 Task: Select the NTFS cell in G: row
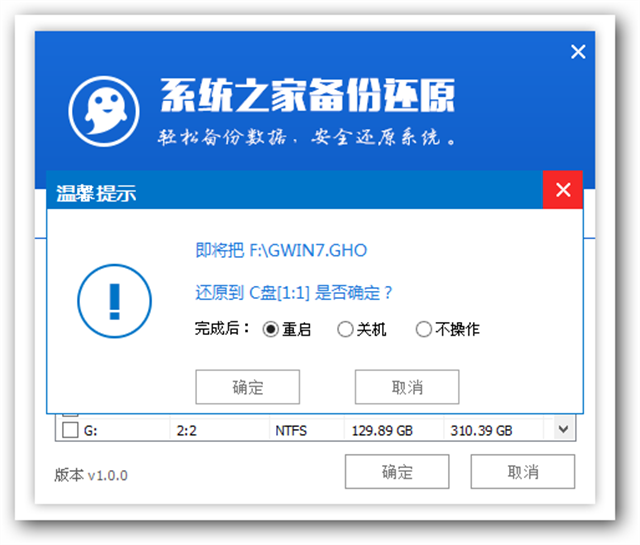[x=291, y=431]
